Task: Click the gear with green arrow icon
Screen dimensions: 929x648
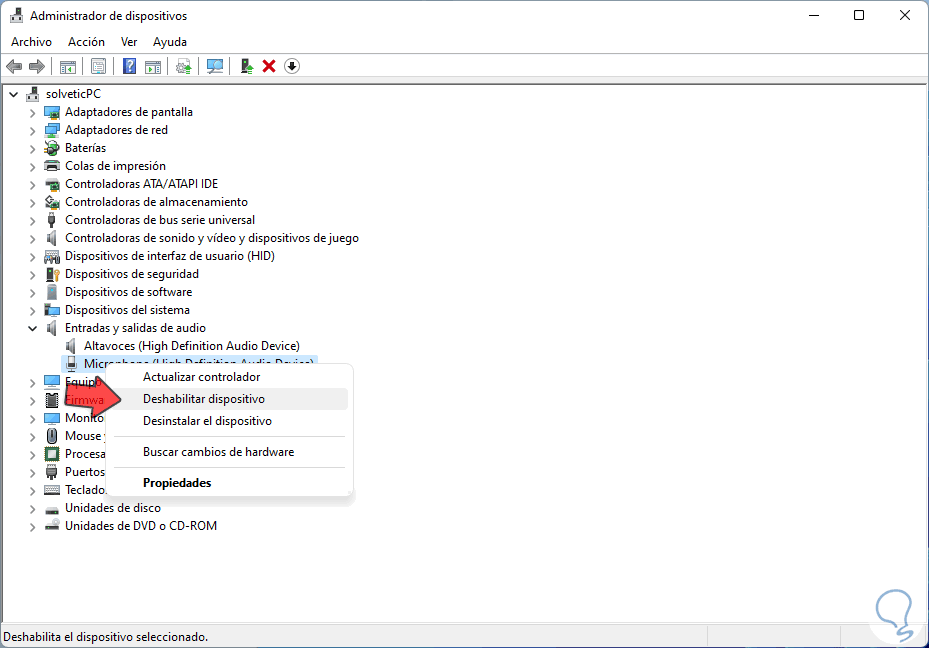Action: pyautogui.click(x=184, y=66)
